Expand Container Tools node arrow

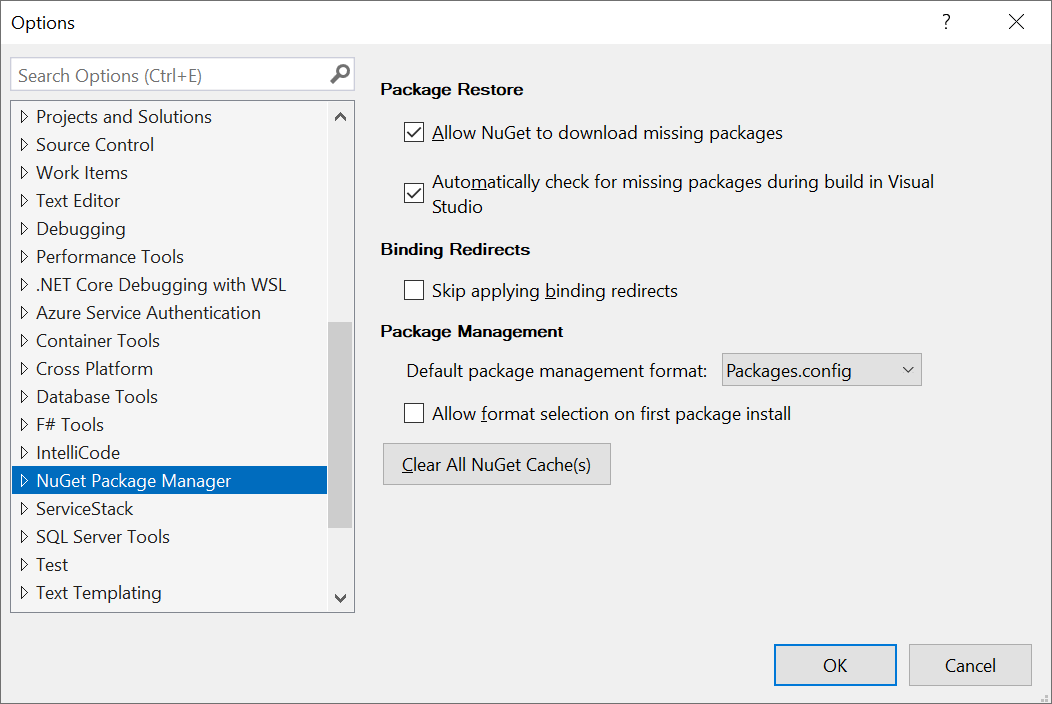point(24,341)
